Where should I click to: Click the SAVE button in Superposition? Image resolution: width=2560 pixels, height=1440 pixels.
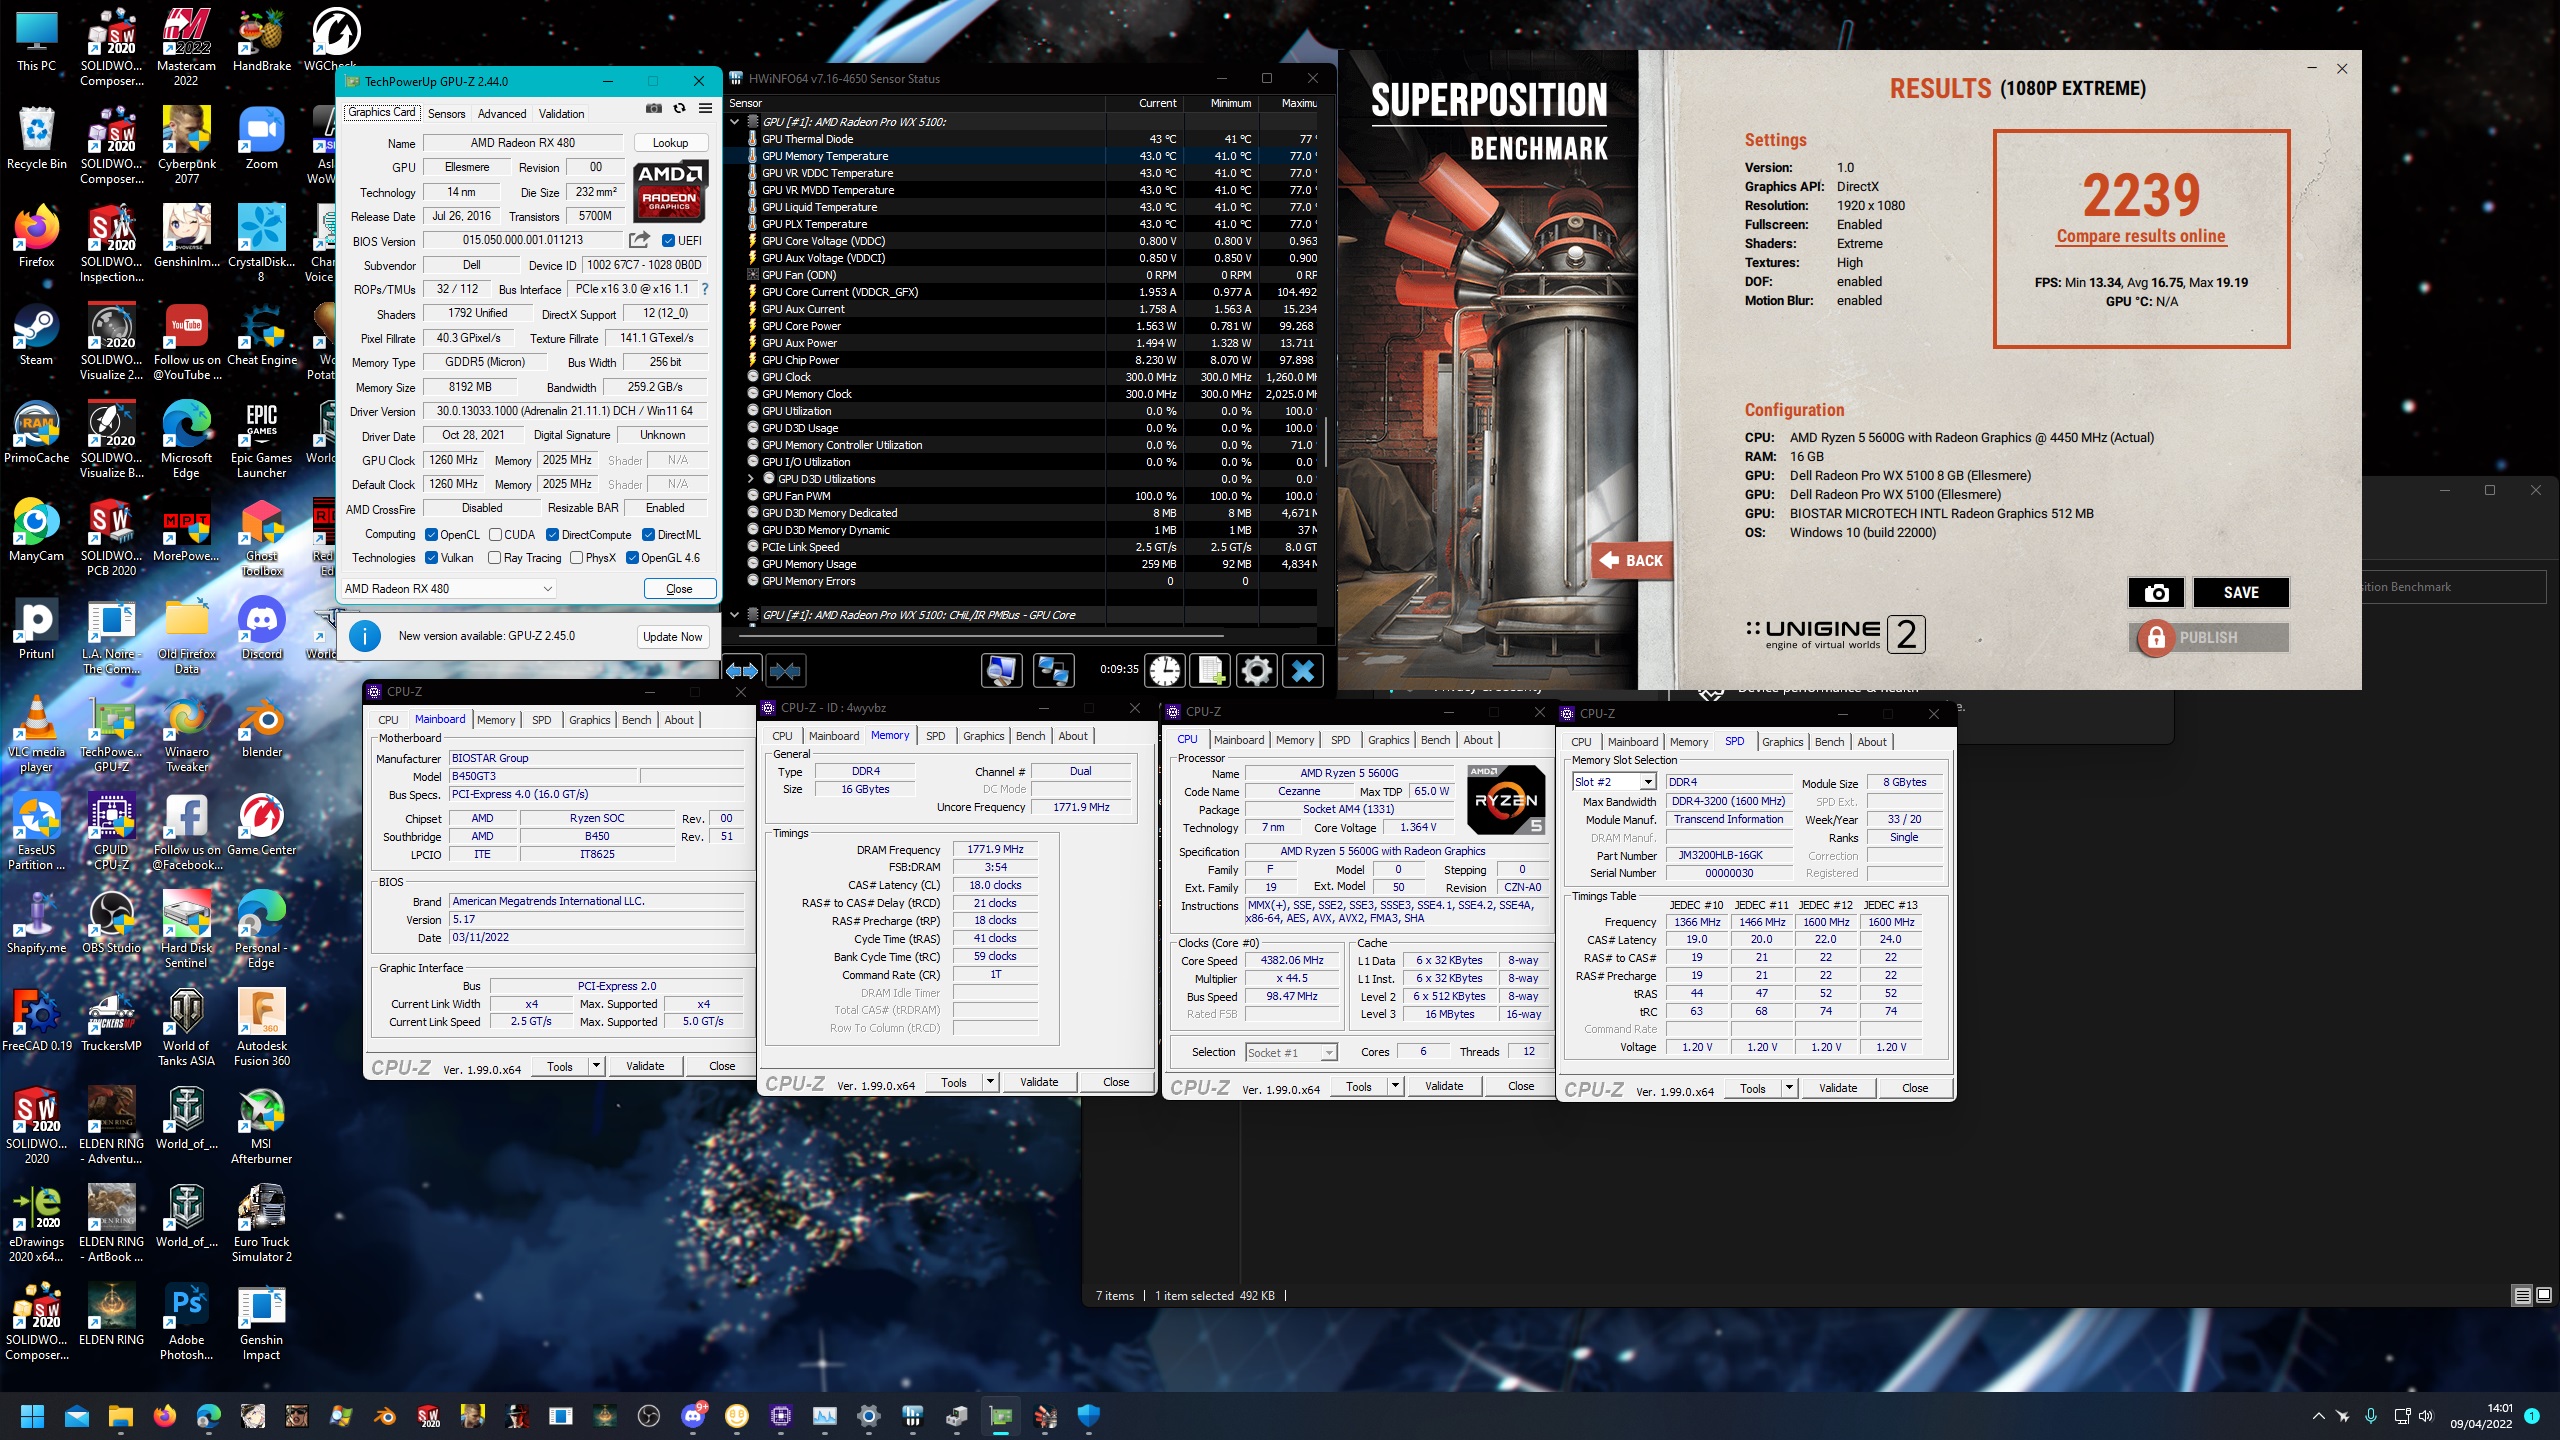pyautogui.click(x=2241, y=592)
